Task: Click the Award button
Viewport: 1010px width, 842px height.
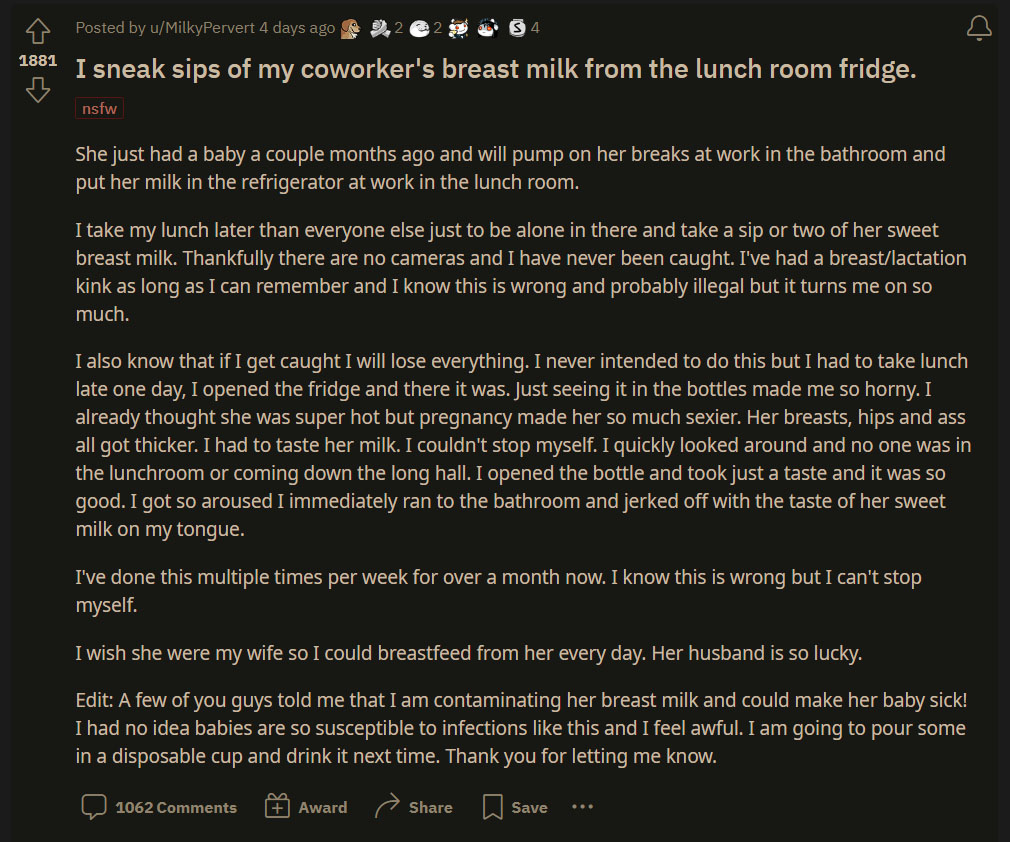Action: pos(306,807)
